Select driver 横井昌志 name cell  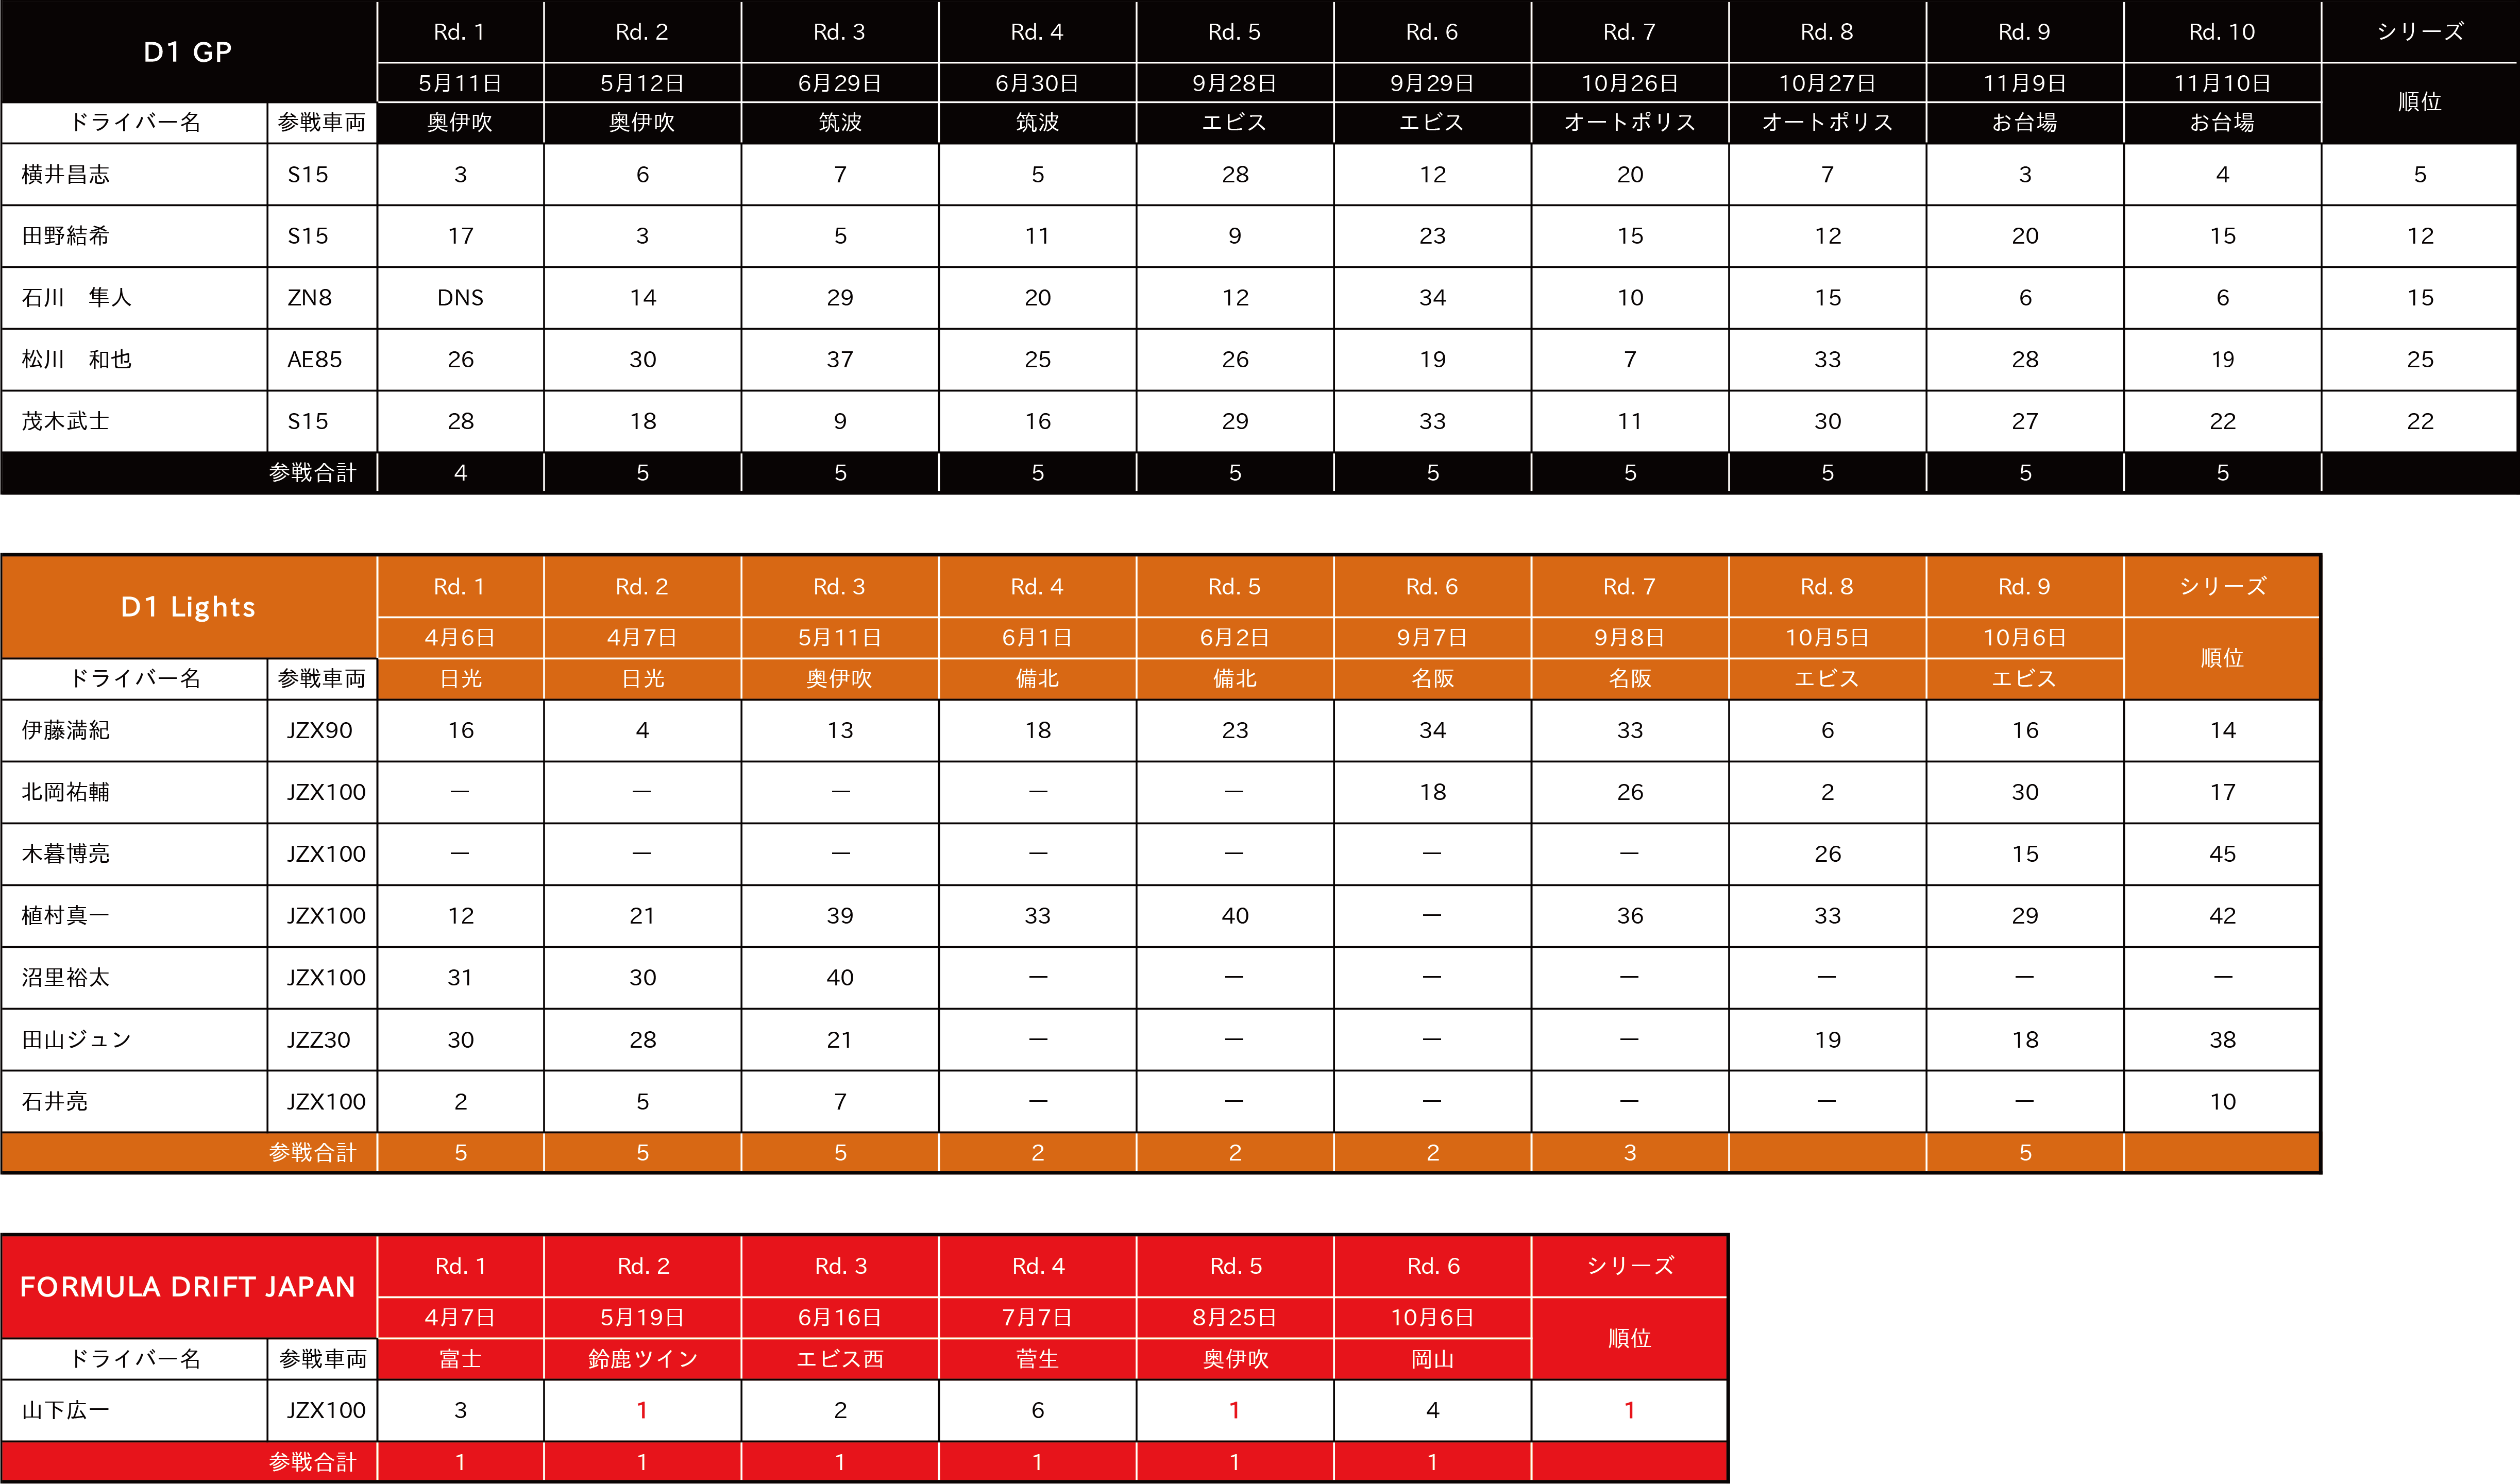click(x=66, y=174)
